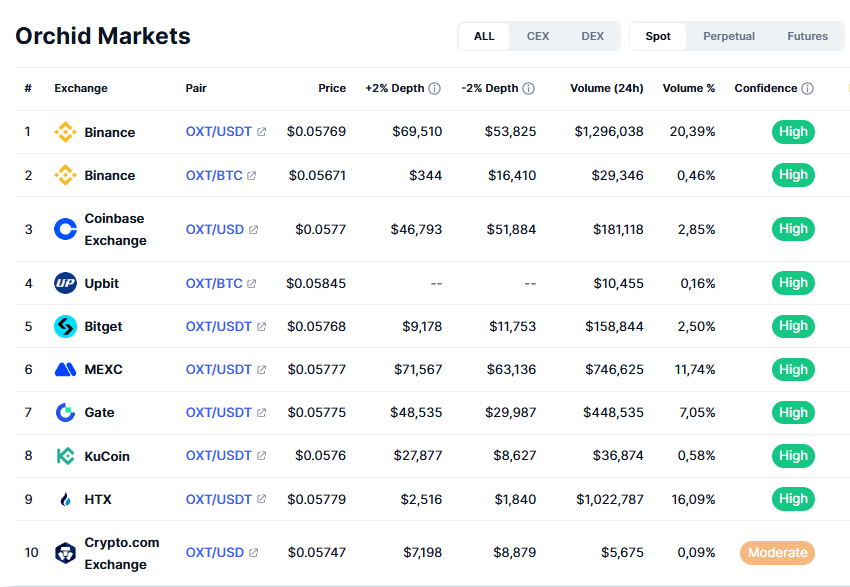850x587 pixels.
Task: Switch filter to DEX exchanges
Action: (x=593, y=36)
